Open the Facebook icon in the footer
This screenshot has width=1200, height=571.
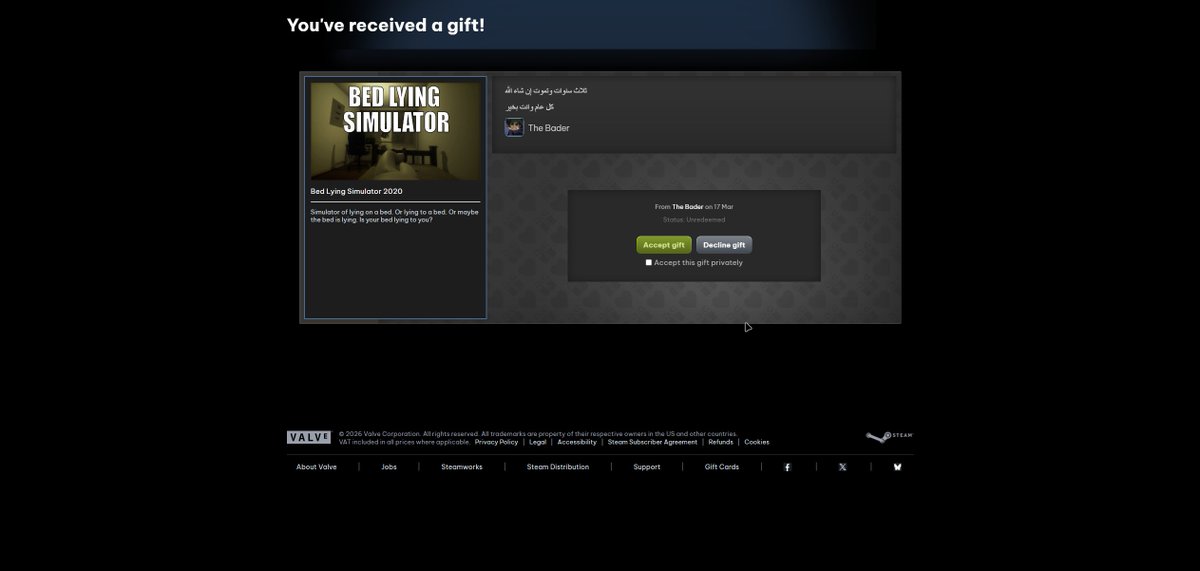coord(787,467)
